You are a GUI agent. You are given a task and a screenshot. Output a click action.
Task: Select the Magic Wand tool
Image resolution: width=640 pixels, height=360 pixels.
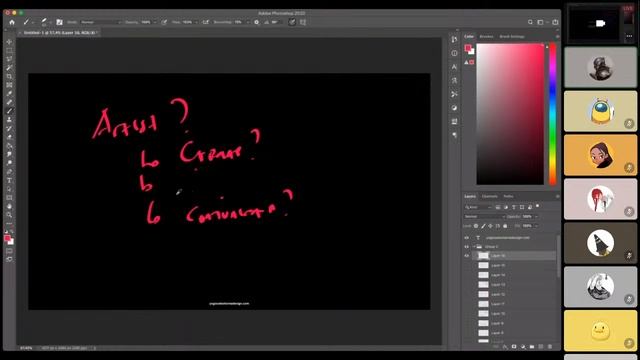click(x=9, y=68)
